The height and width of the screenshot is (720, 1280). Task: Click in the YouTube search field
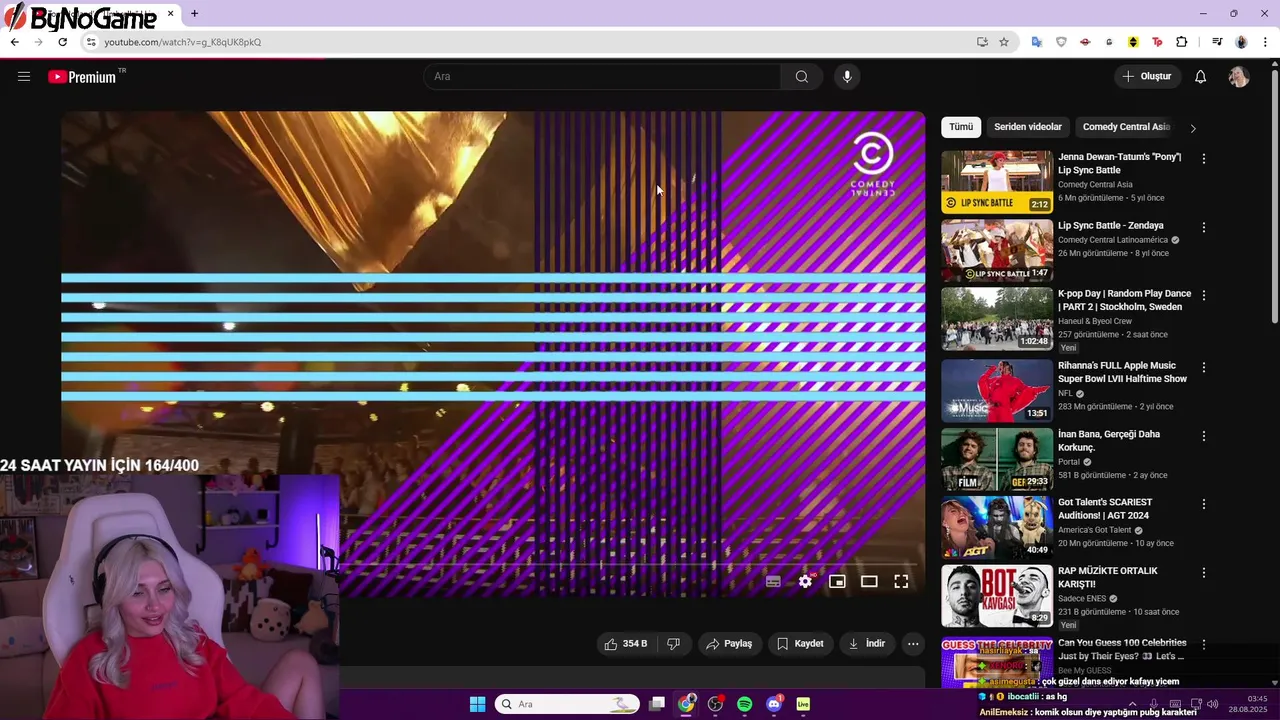pyautogui.click(x=603, y=77)
